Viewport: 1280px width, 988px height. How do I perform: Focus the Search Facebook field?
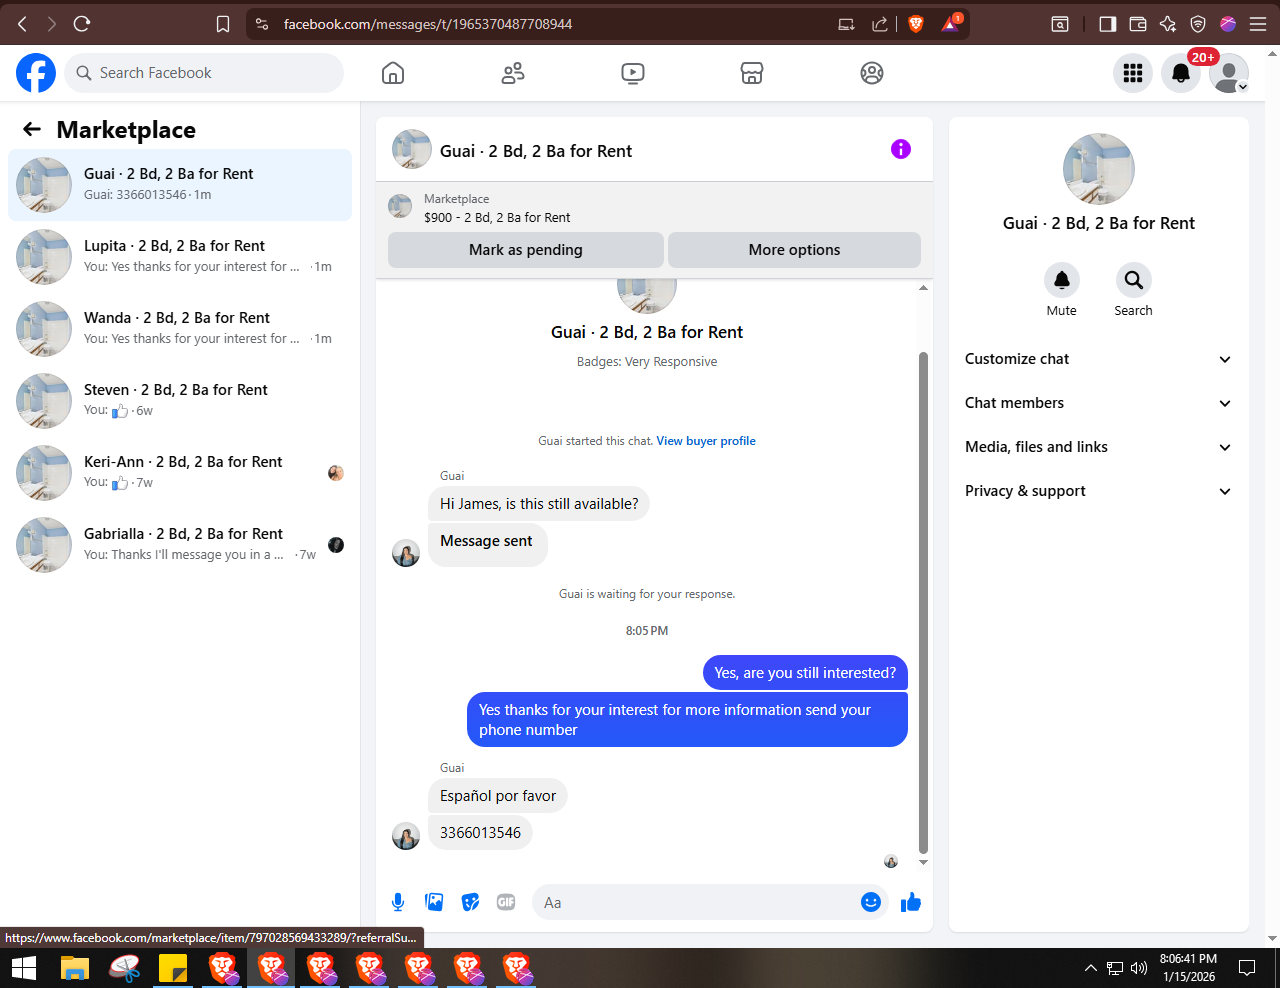(205, 73)
